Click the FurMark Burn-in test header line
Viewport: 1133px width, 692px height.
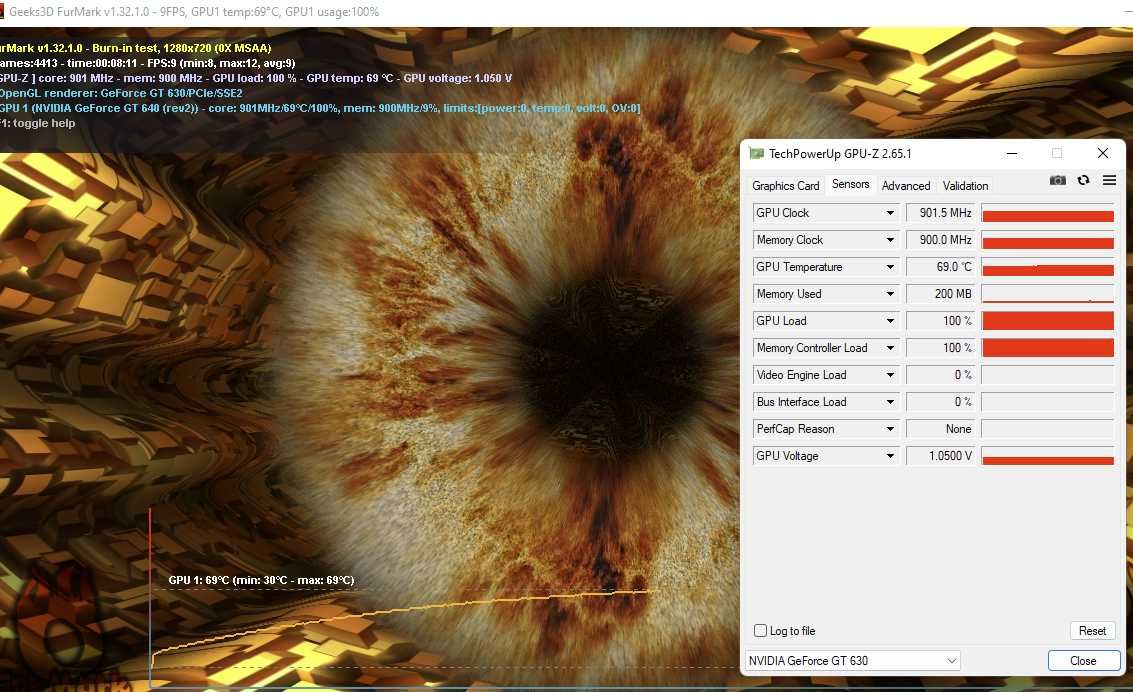pyautogui.click(x=136, y=48)
